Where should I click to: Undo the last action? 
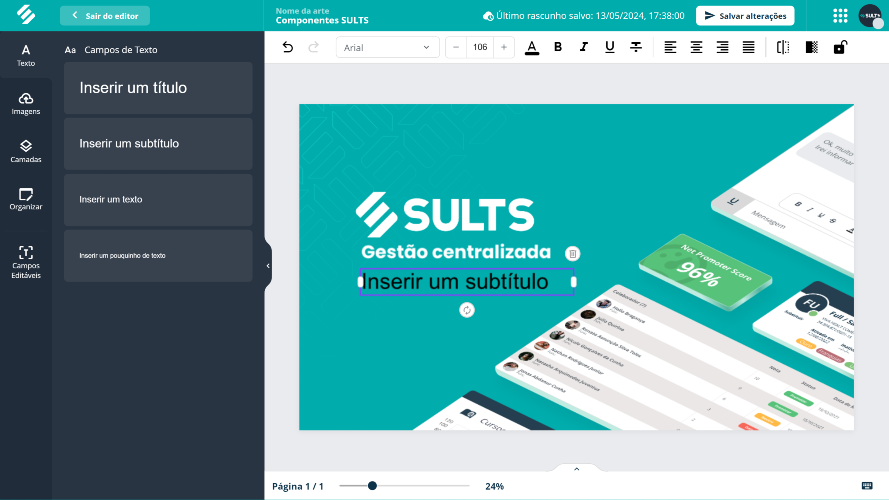287,47
